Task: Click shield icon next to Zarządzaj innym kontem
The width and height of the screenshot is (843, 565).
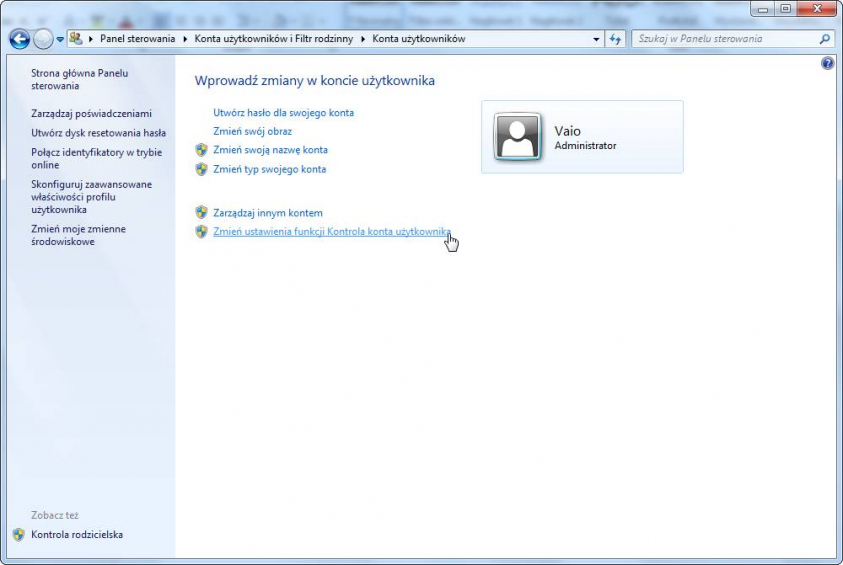Action: click(x=201, y=213)
